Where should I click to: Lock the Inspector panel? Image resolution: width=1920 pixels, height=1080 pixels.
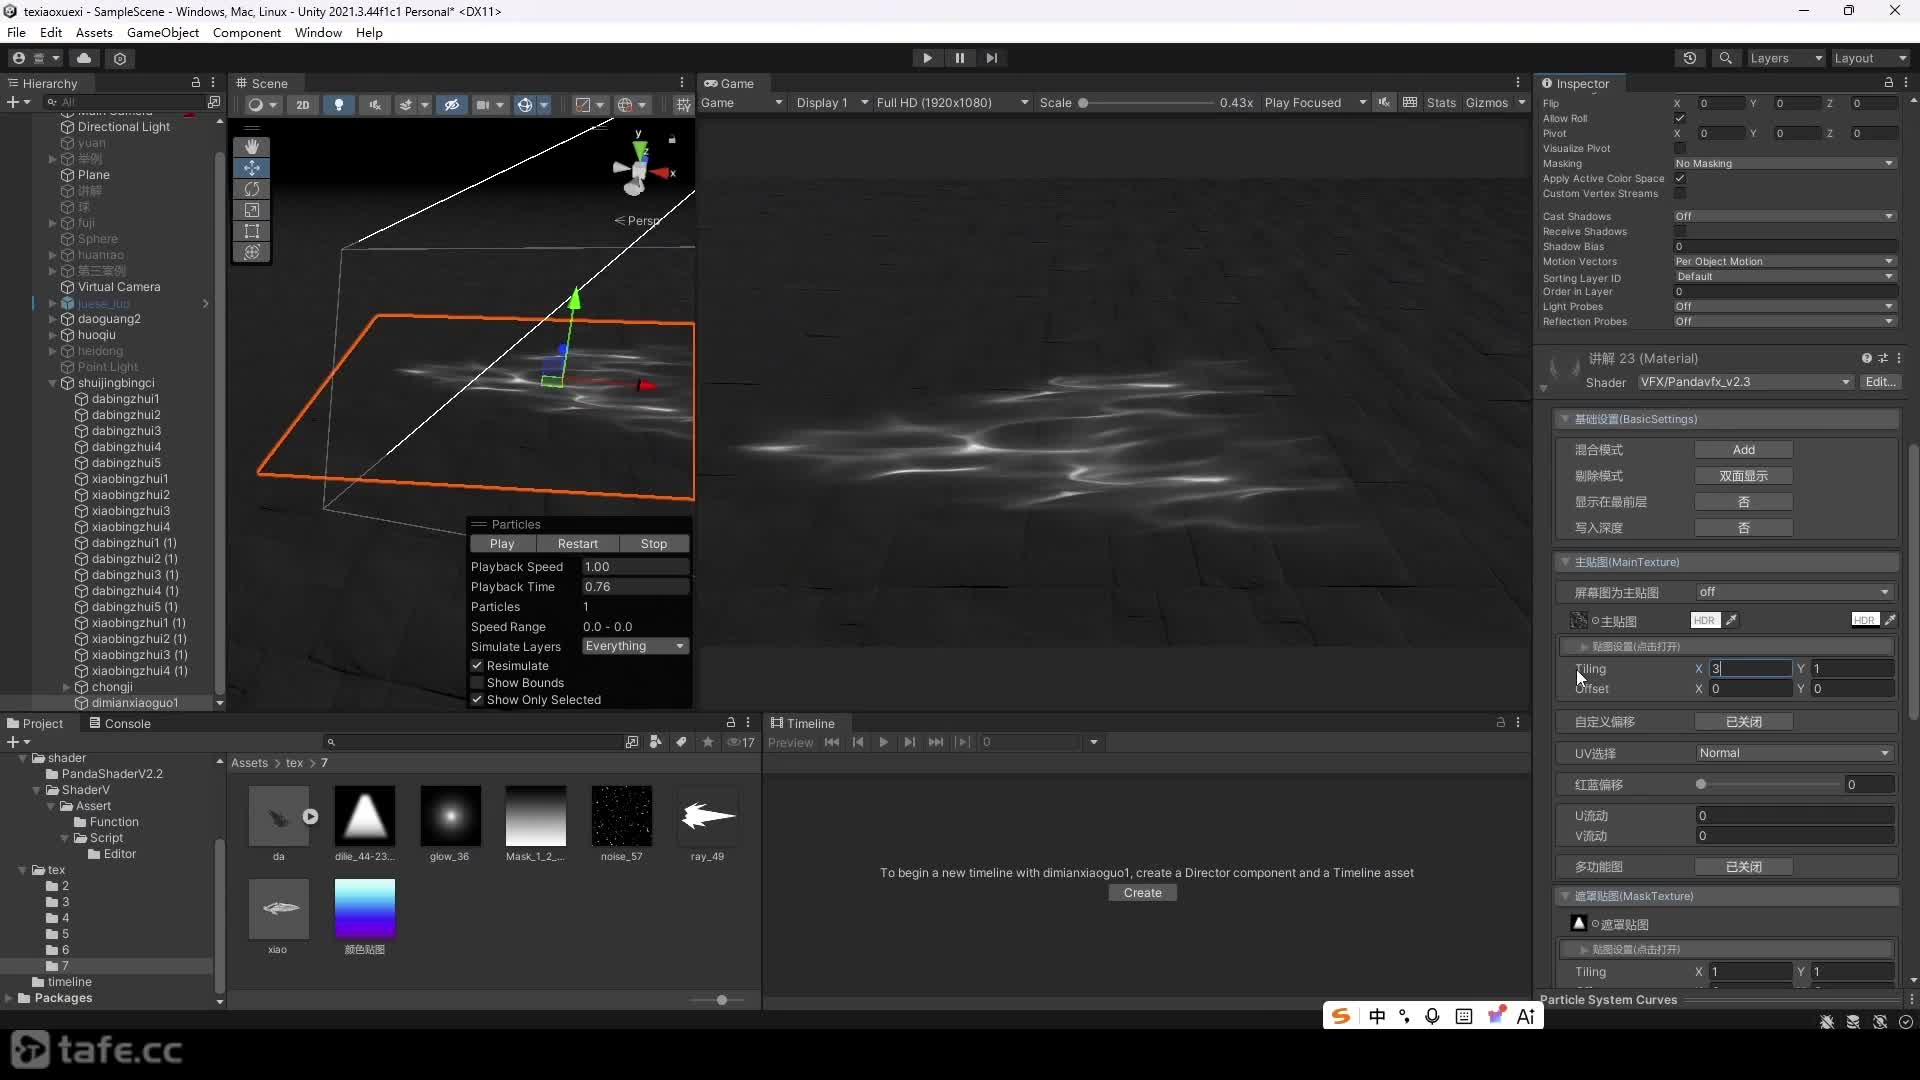click(x=1888, y=83)
